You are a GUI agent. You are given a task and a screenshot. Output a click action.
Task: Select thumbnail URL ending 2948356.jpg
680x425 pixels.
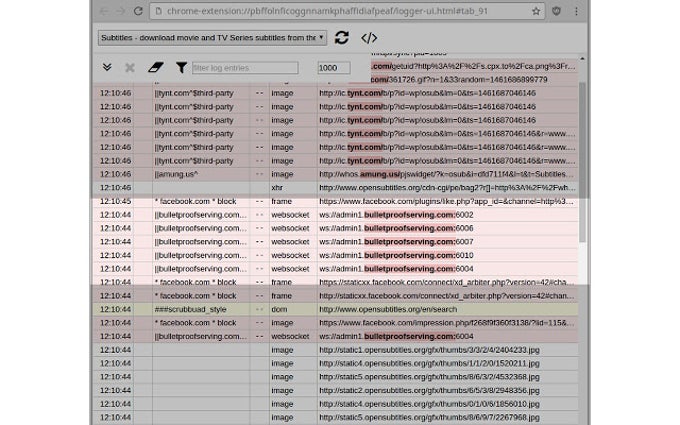pyautogui.click(x=429, y=390)
